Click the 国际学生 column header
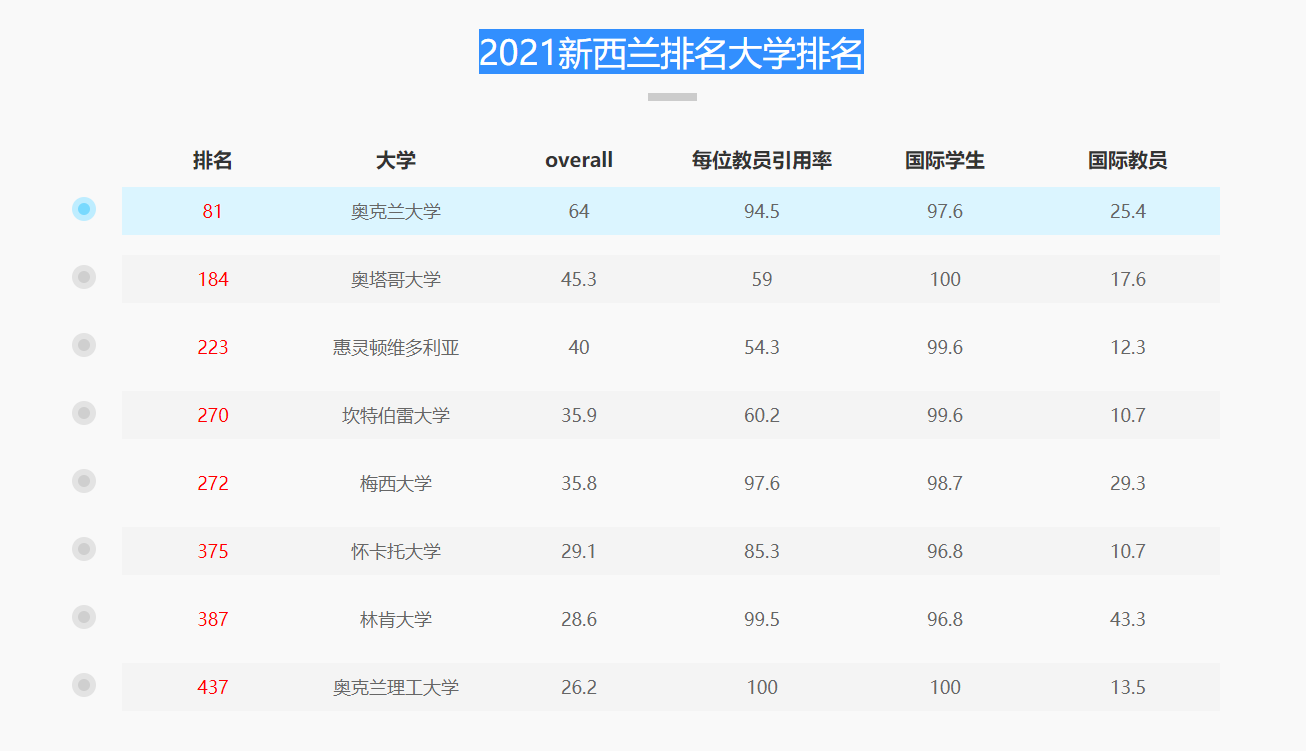 945,160
